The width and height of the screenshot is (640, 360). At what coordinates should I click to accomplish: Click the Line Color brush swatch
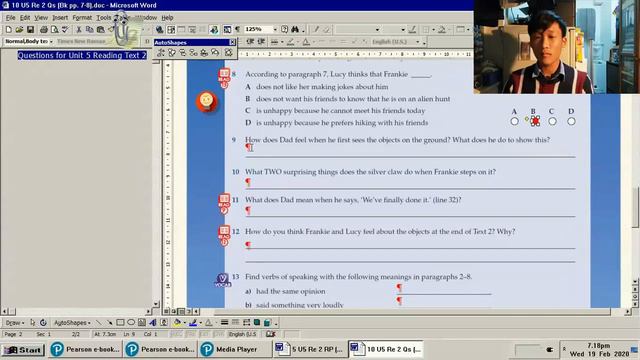(193, 322)
